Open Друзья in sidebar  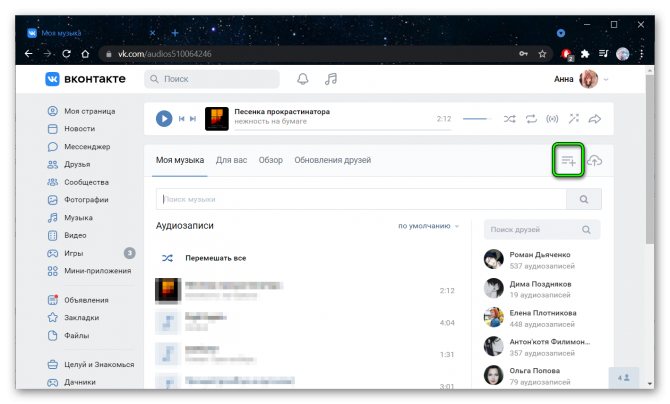click(x=69, y=164)
